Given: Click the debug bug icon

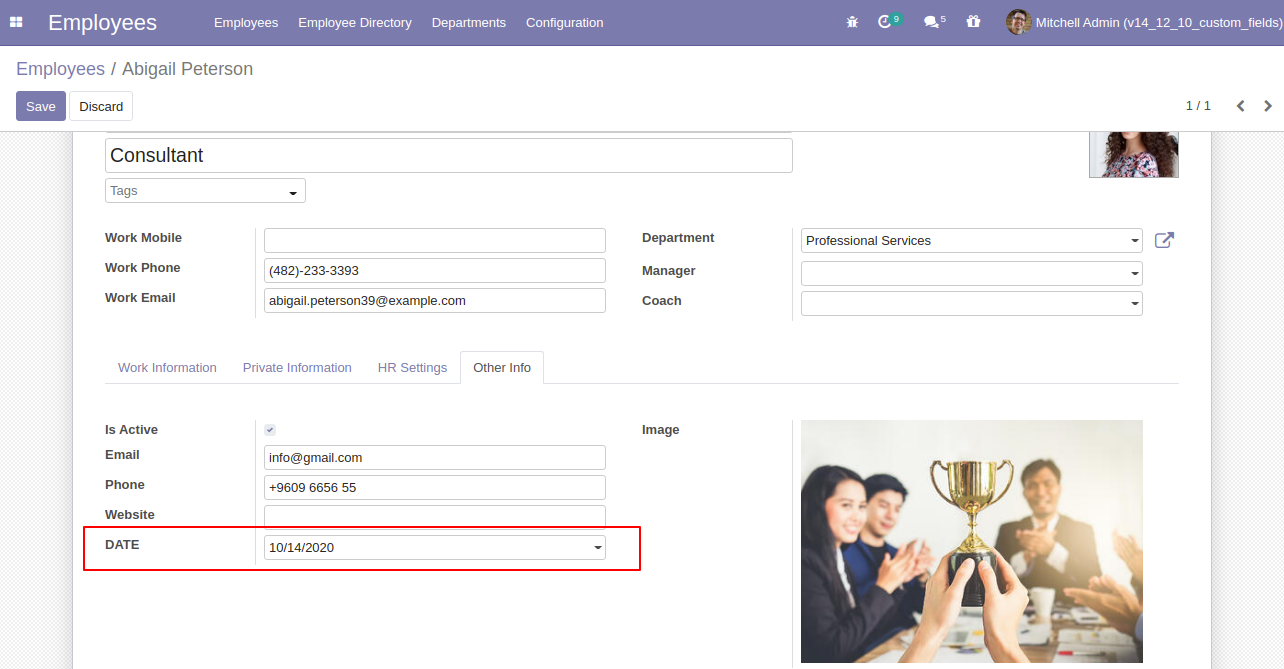Looking at the screenshot, I should click(x=852, y=22).
